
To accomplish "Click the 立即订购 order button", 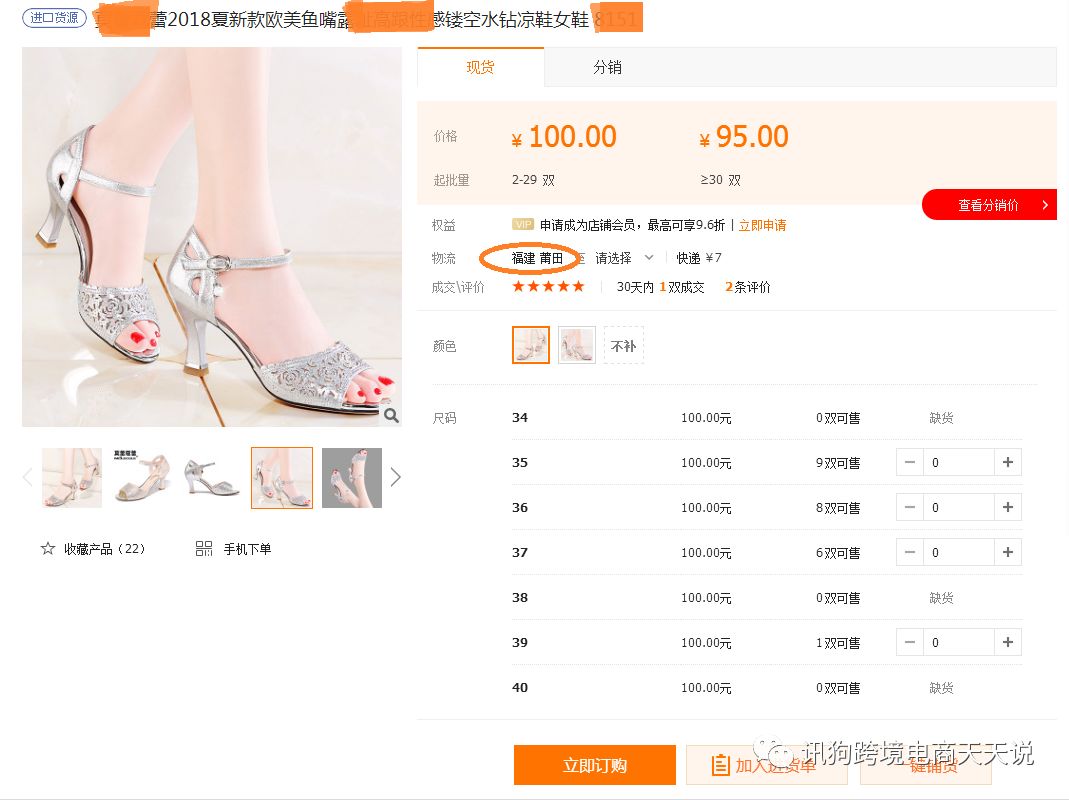I will coord(594,763).
